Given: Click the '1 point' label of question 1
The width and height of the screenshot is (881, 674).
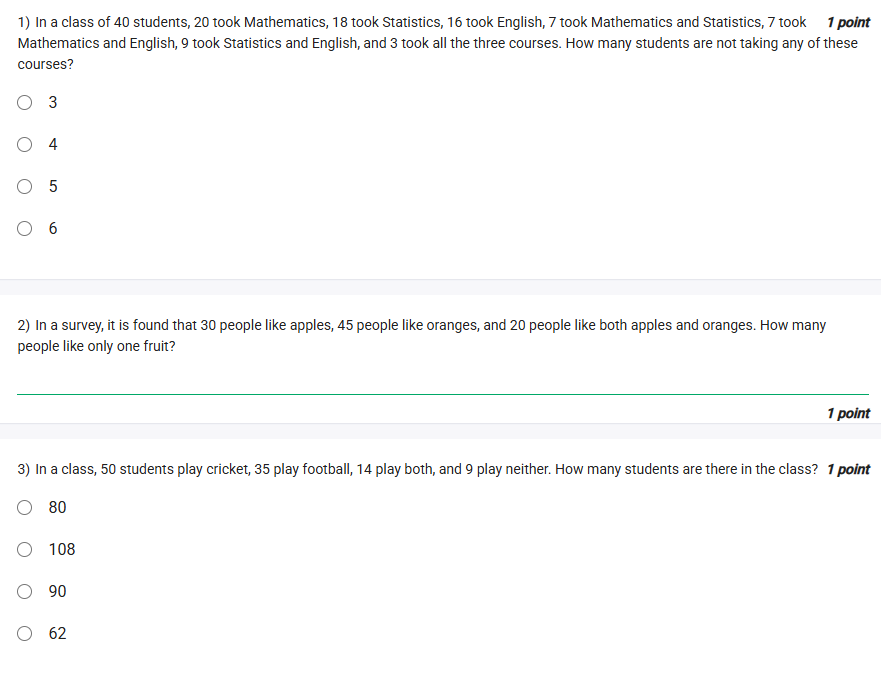Looking at the screenshot, I should 848,22.
